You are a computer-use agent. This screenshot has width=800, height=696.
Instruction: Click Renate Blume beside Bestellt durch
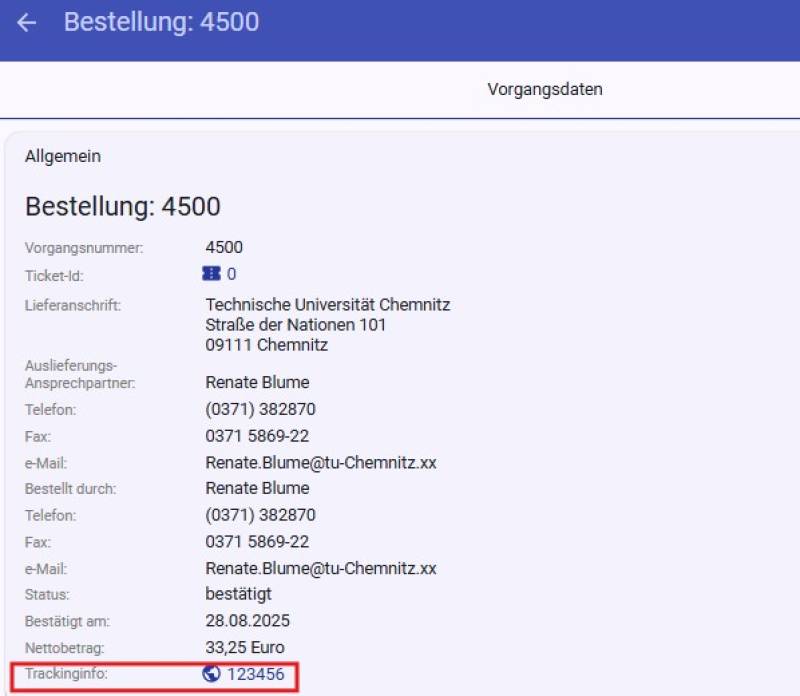257,488
